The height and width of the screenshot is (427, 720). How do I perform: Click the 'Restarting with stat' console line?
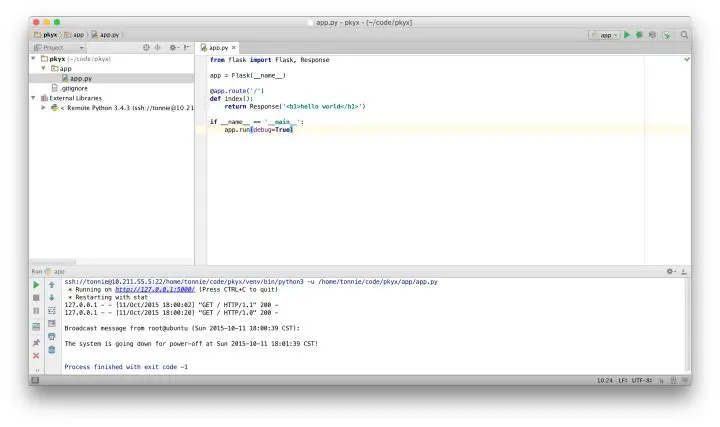click(108, 298)
